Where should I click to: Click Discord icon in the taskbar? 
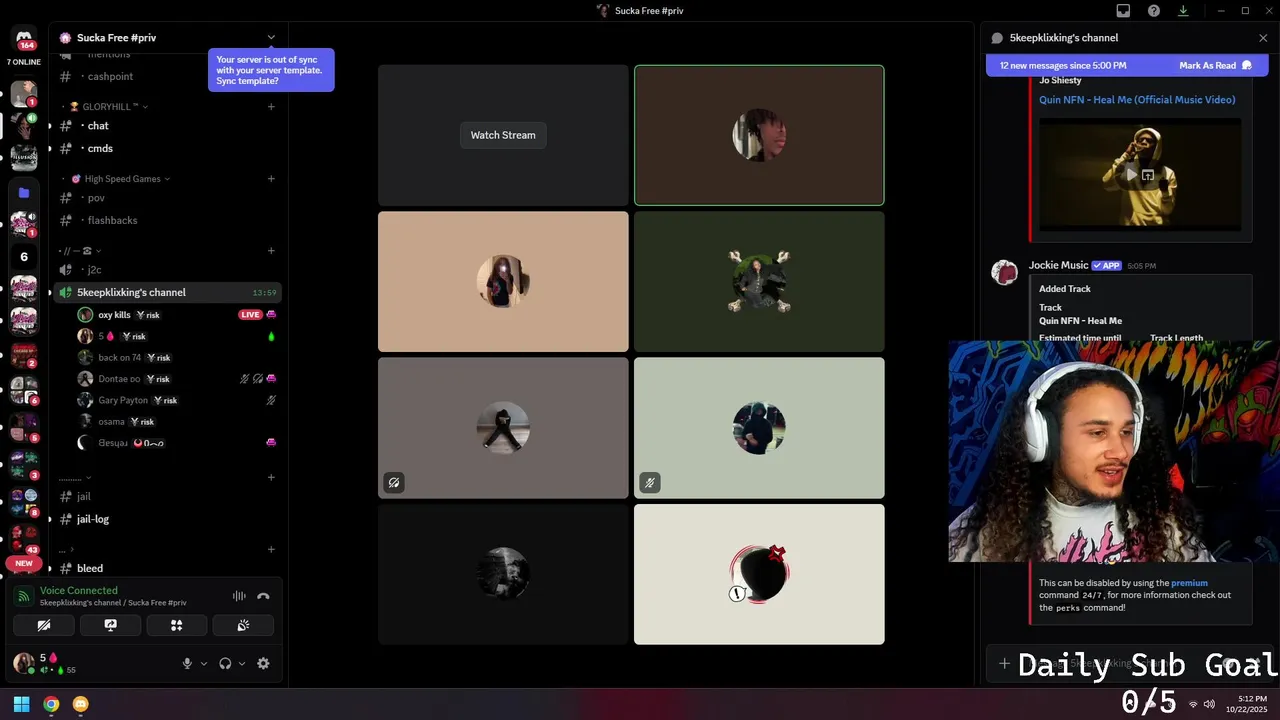click(81, 704)
